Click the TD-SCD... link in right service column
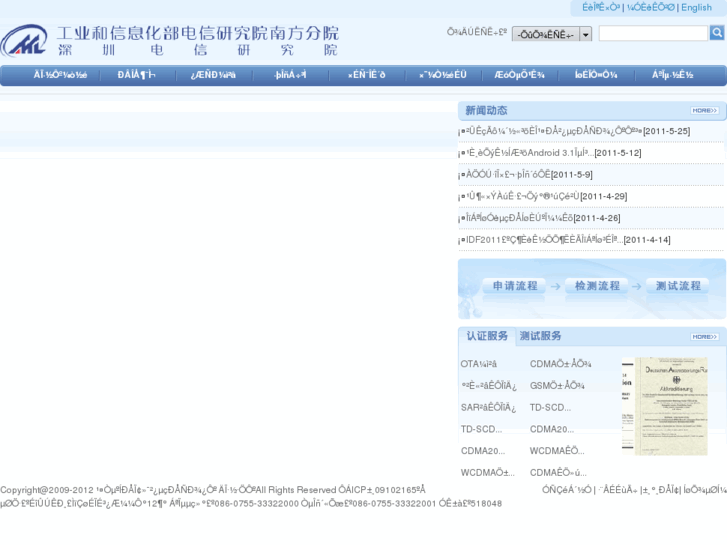 pyautogui.click(x=550, y=408)
